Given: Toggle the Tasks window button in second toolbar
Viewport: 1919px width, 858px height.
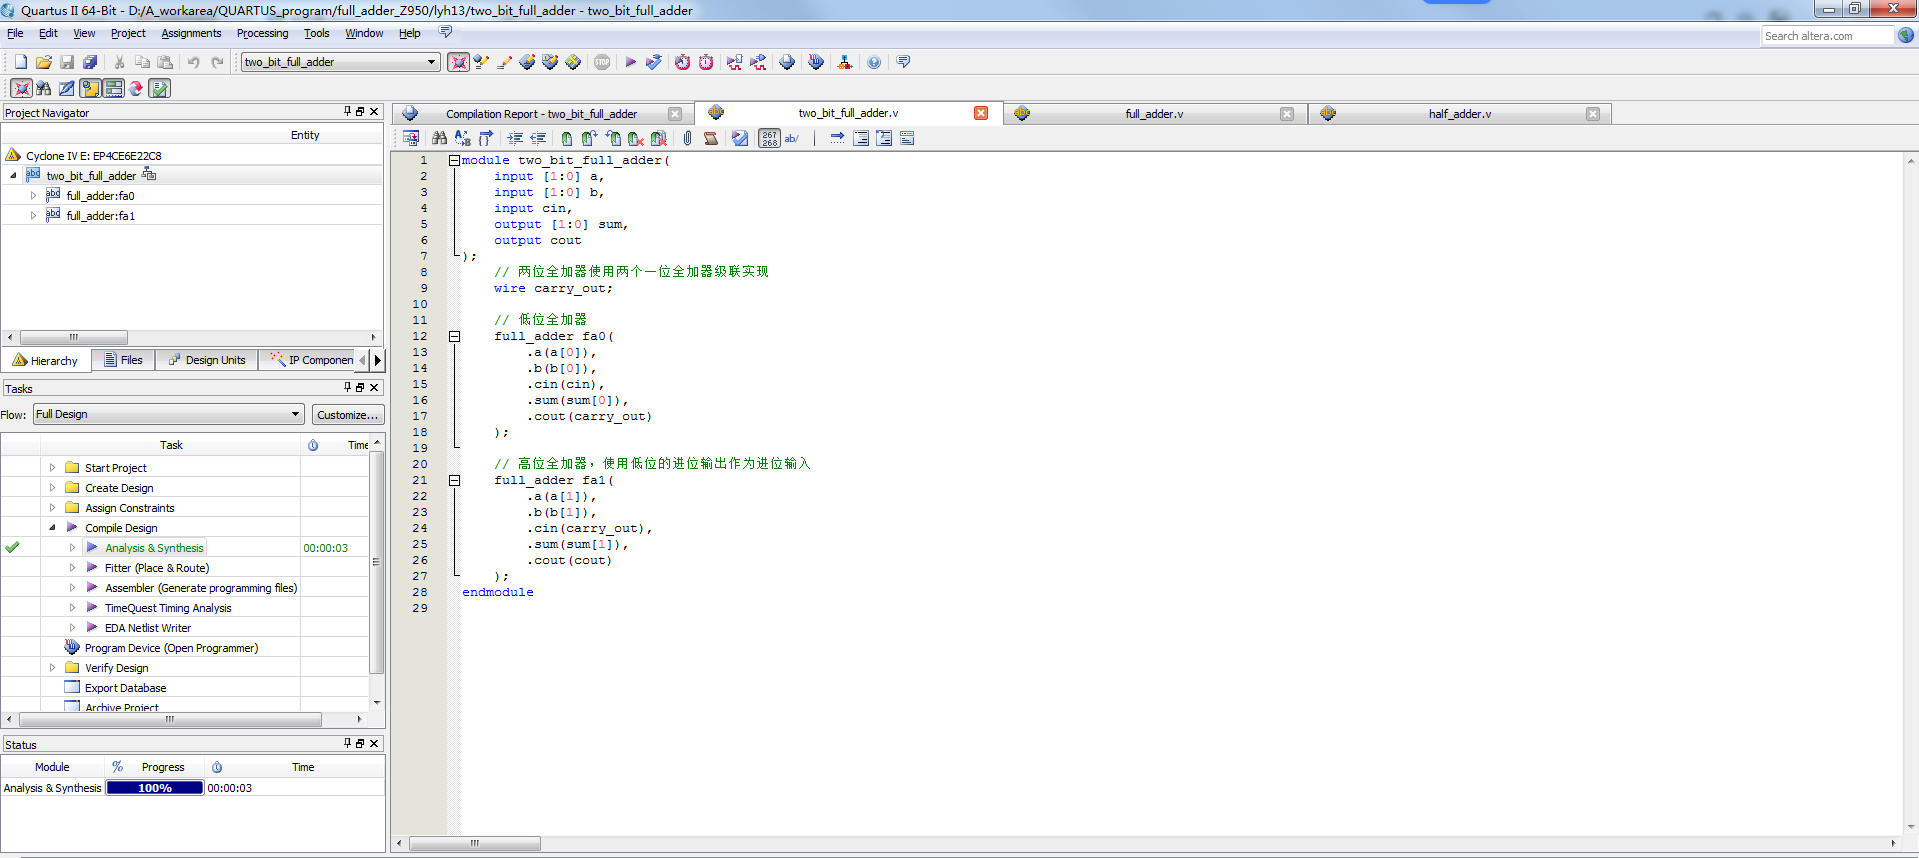Looking at the screenshot, I should pos(159,88).
